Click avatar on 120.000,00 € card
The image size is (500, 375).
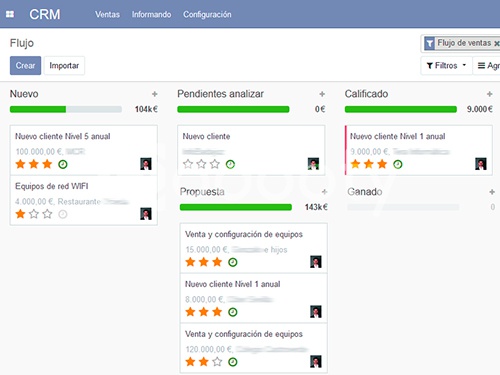[316, 361]
